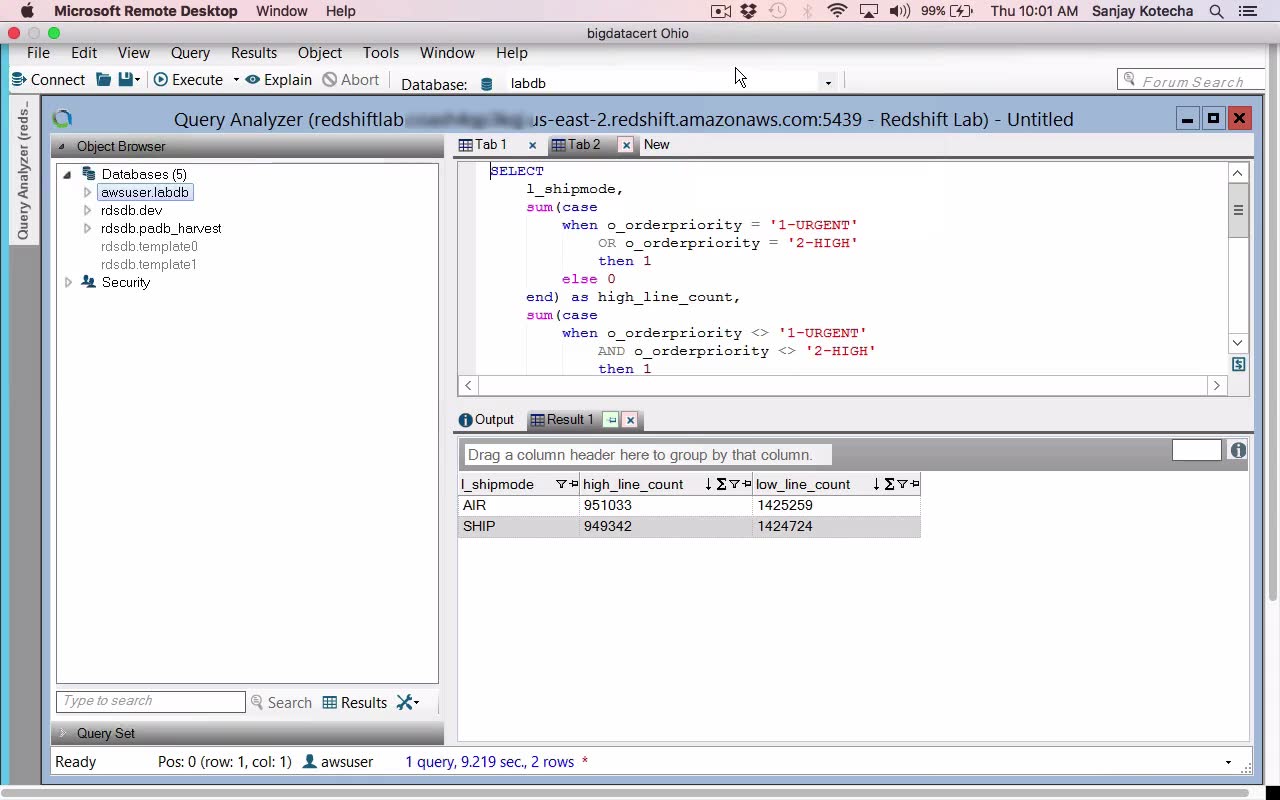Click the Type to search field

pyautogui.click(x=150, y=702)
